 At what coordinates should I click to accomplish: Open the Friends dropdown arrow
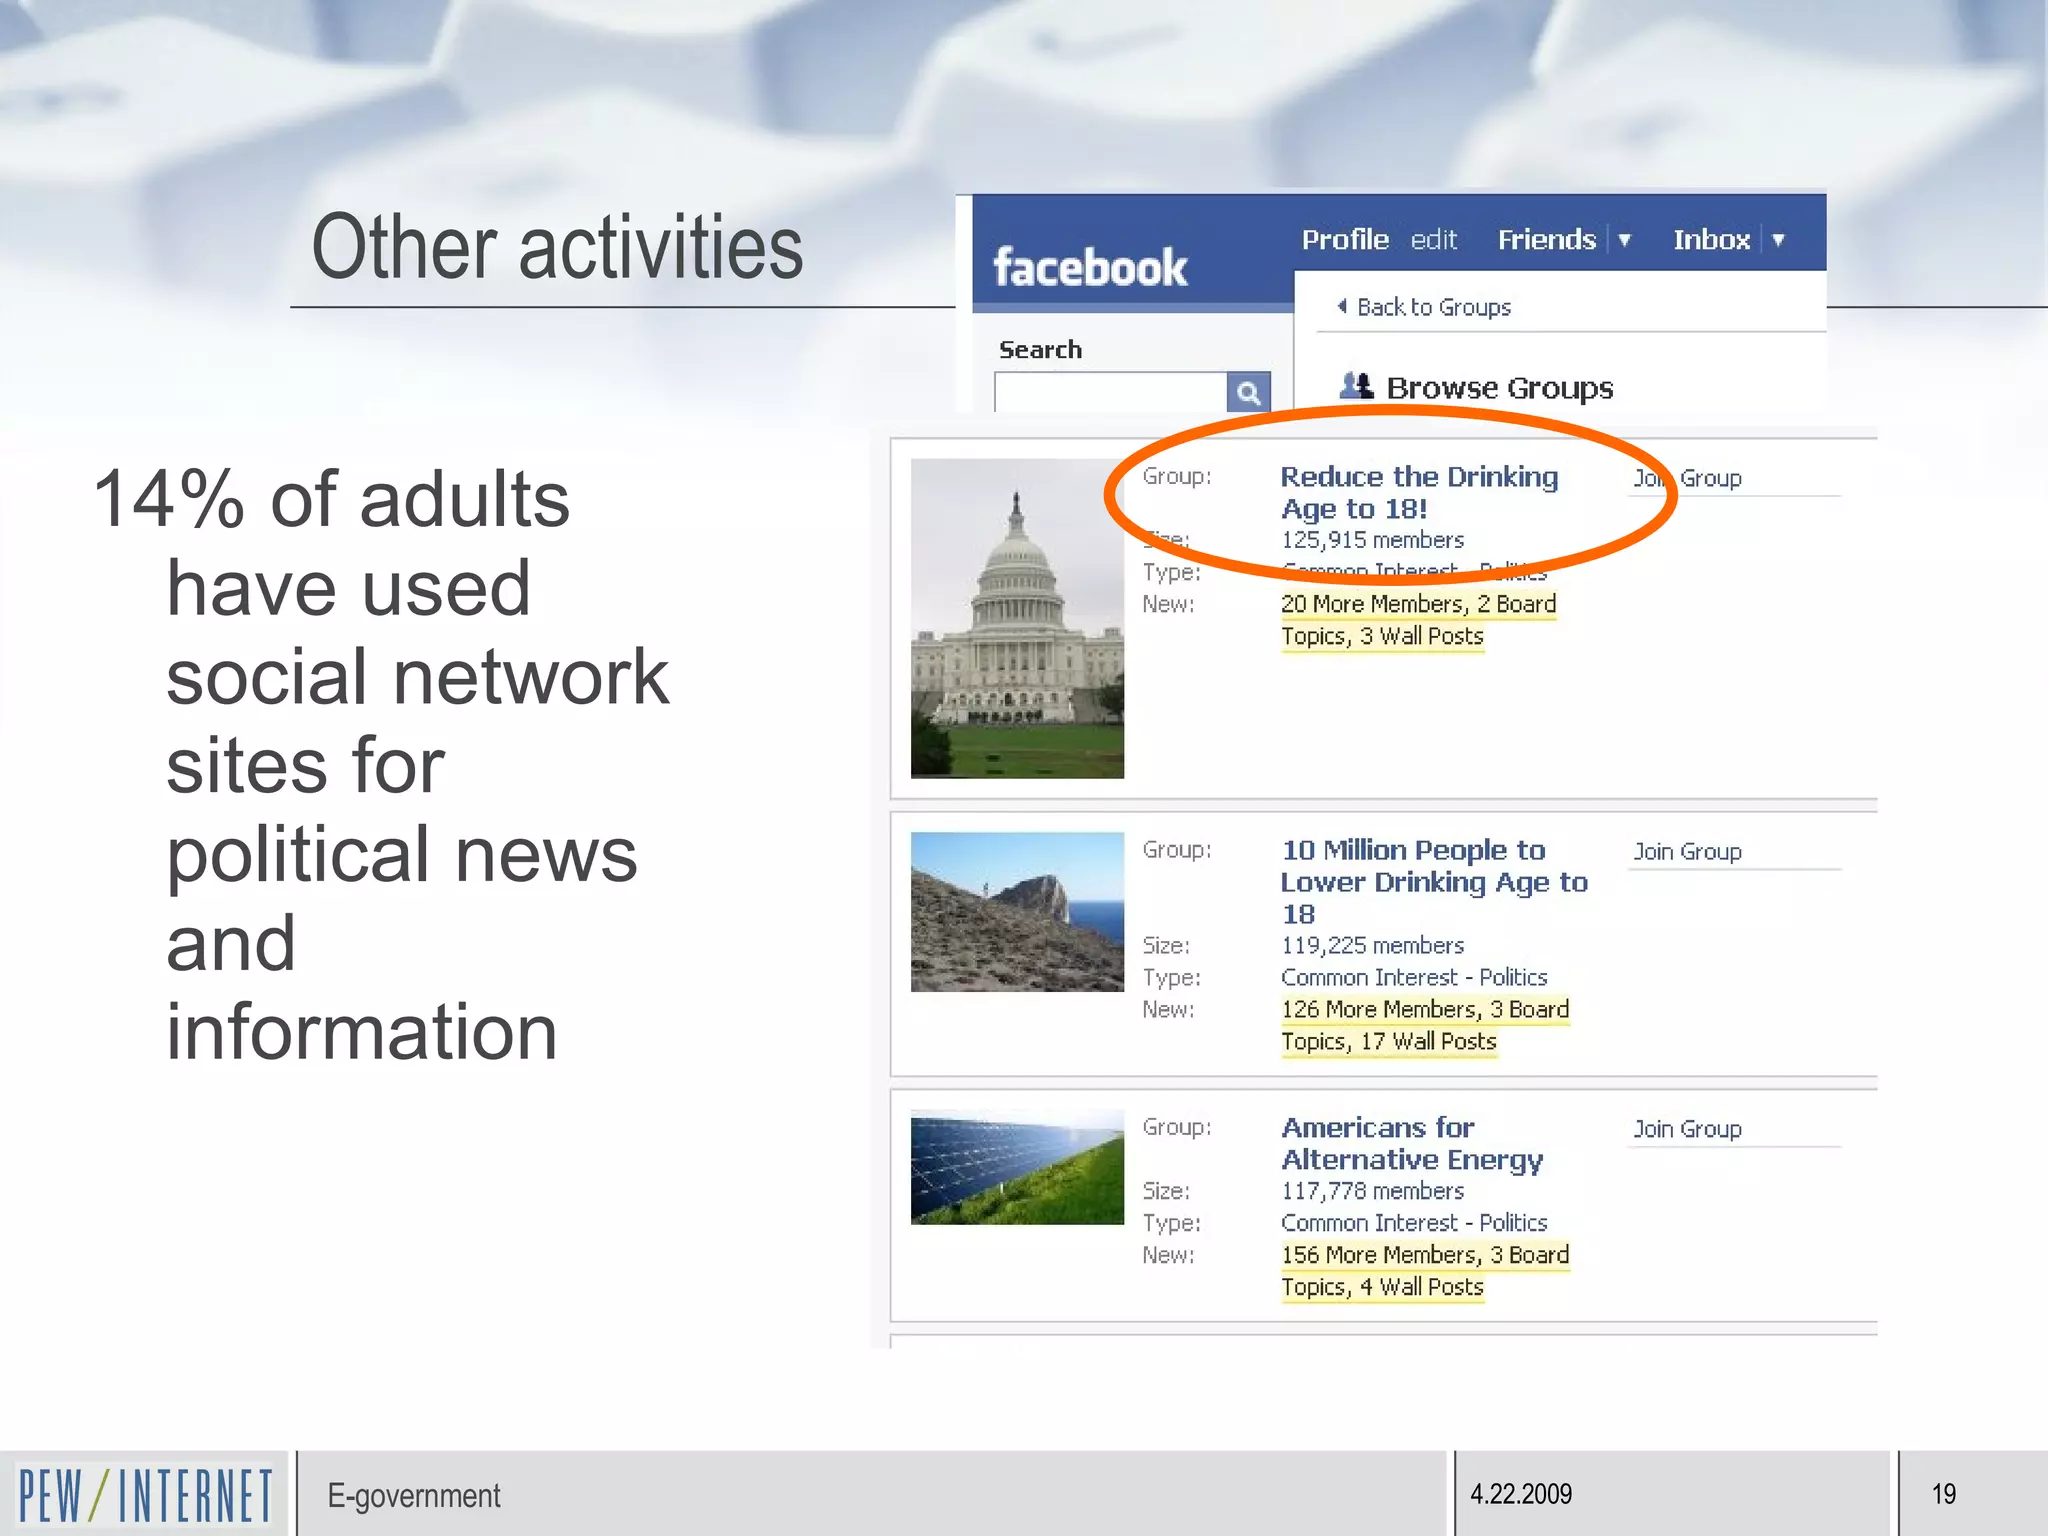pos(1624,240)
